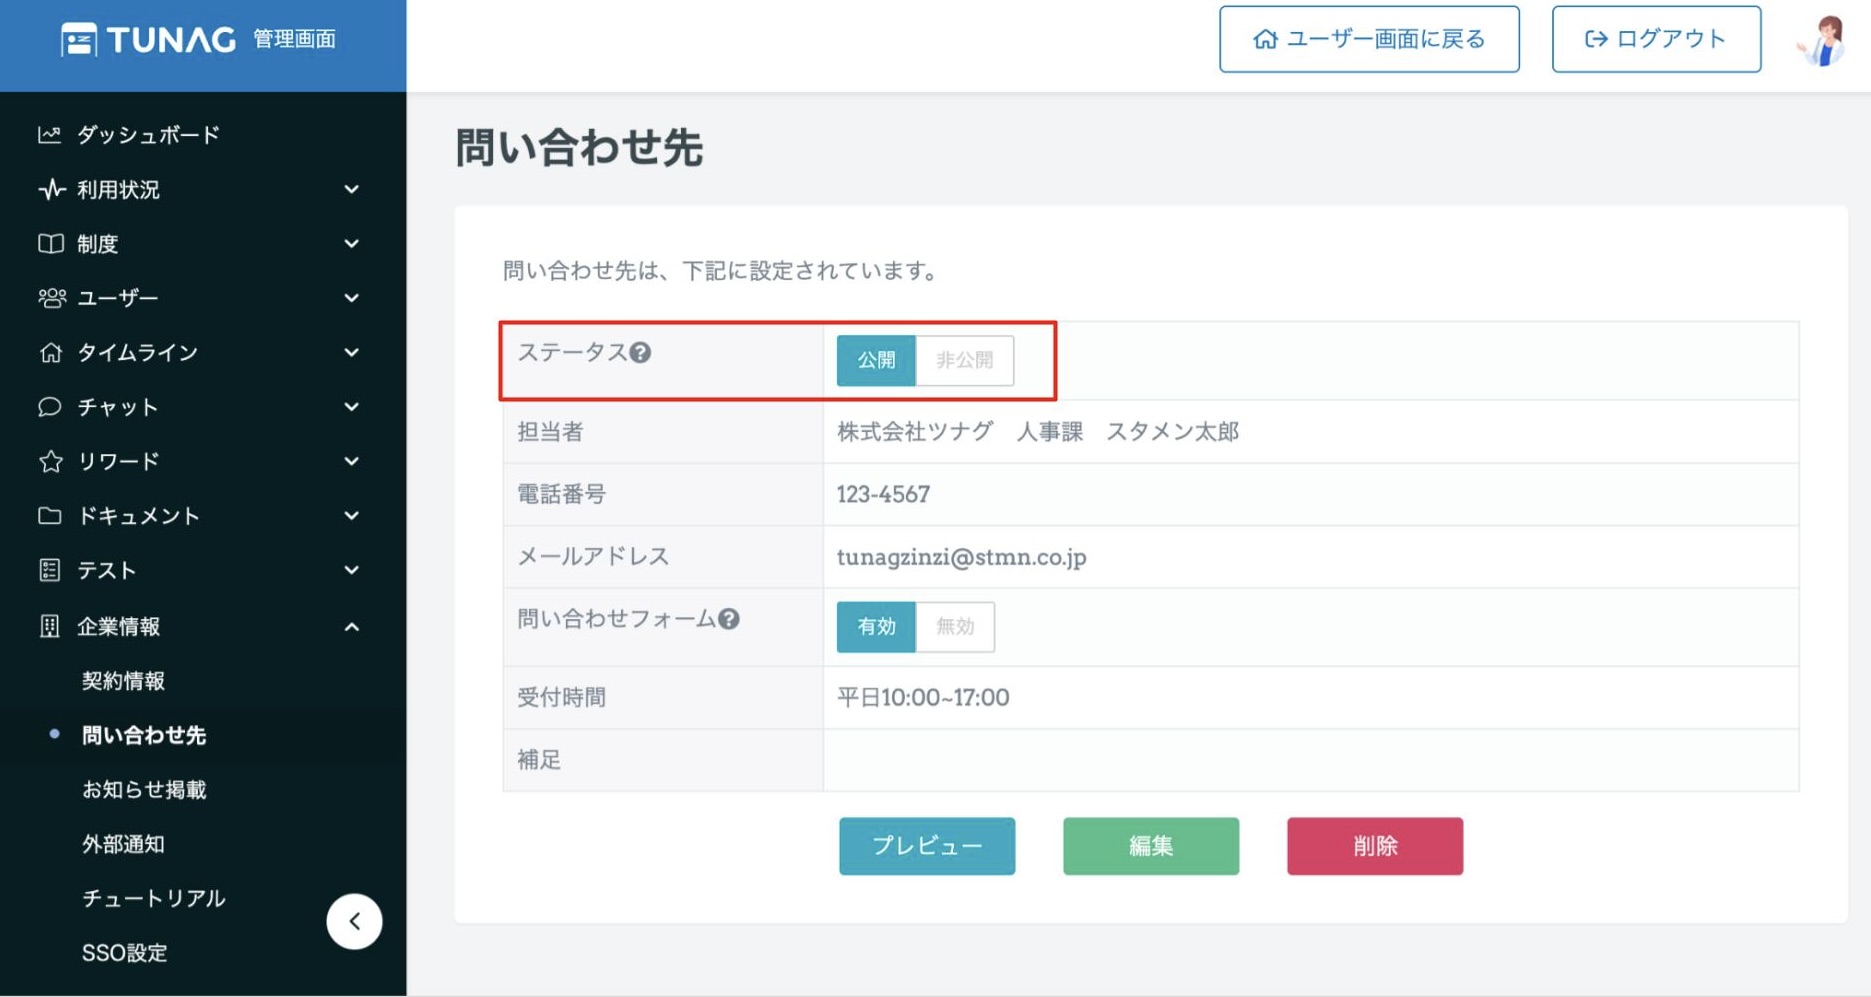Click the テスト checklist icon
The height and width of the screenshot is (997, 1871).
tap(49, 570)
